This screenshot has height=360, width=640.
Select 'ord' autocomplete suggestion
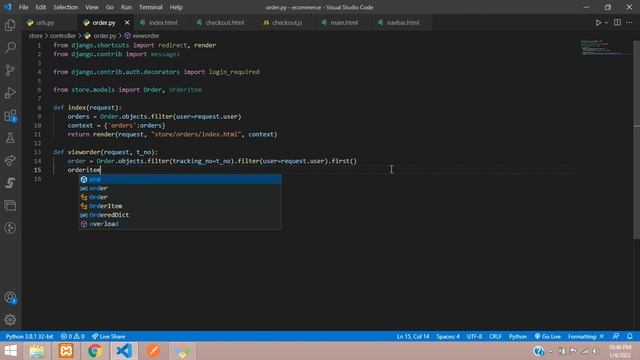(x=180, y=179)
